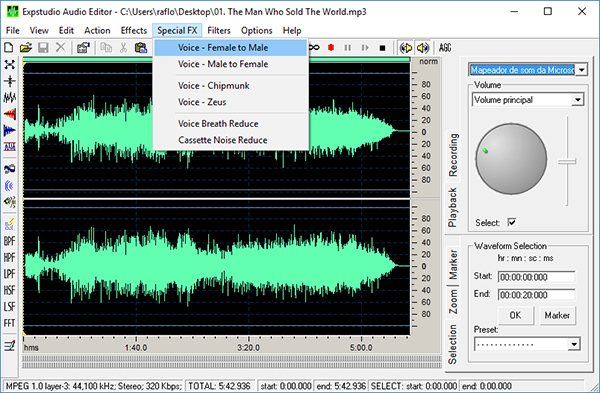The image size is (600, 393).
Task: Toggle the Select checkbox
Action: [512, 222]
